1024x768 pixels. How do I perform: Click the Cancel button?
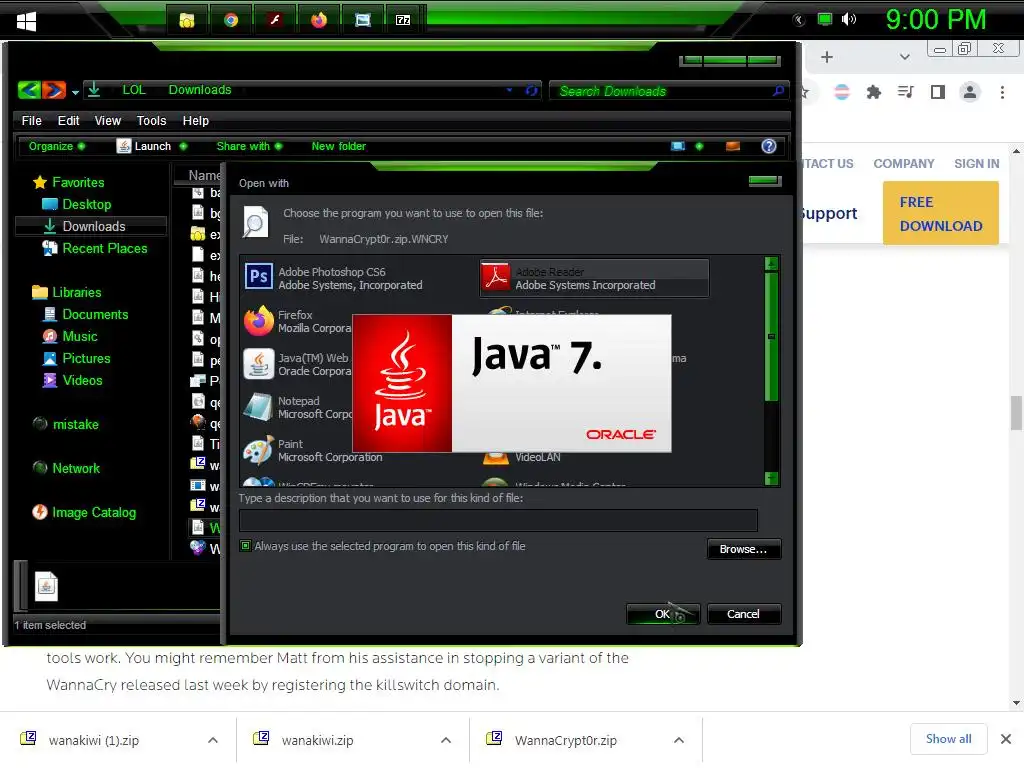(743, 614)
